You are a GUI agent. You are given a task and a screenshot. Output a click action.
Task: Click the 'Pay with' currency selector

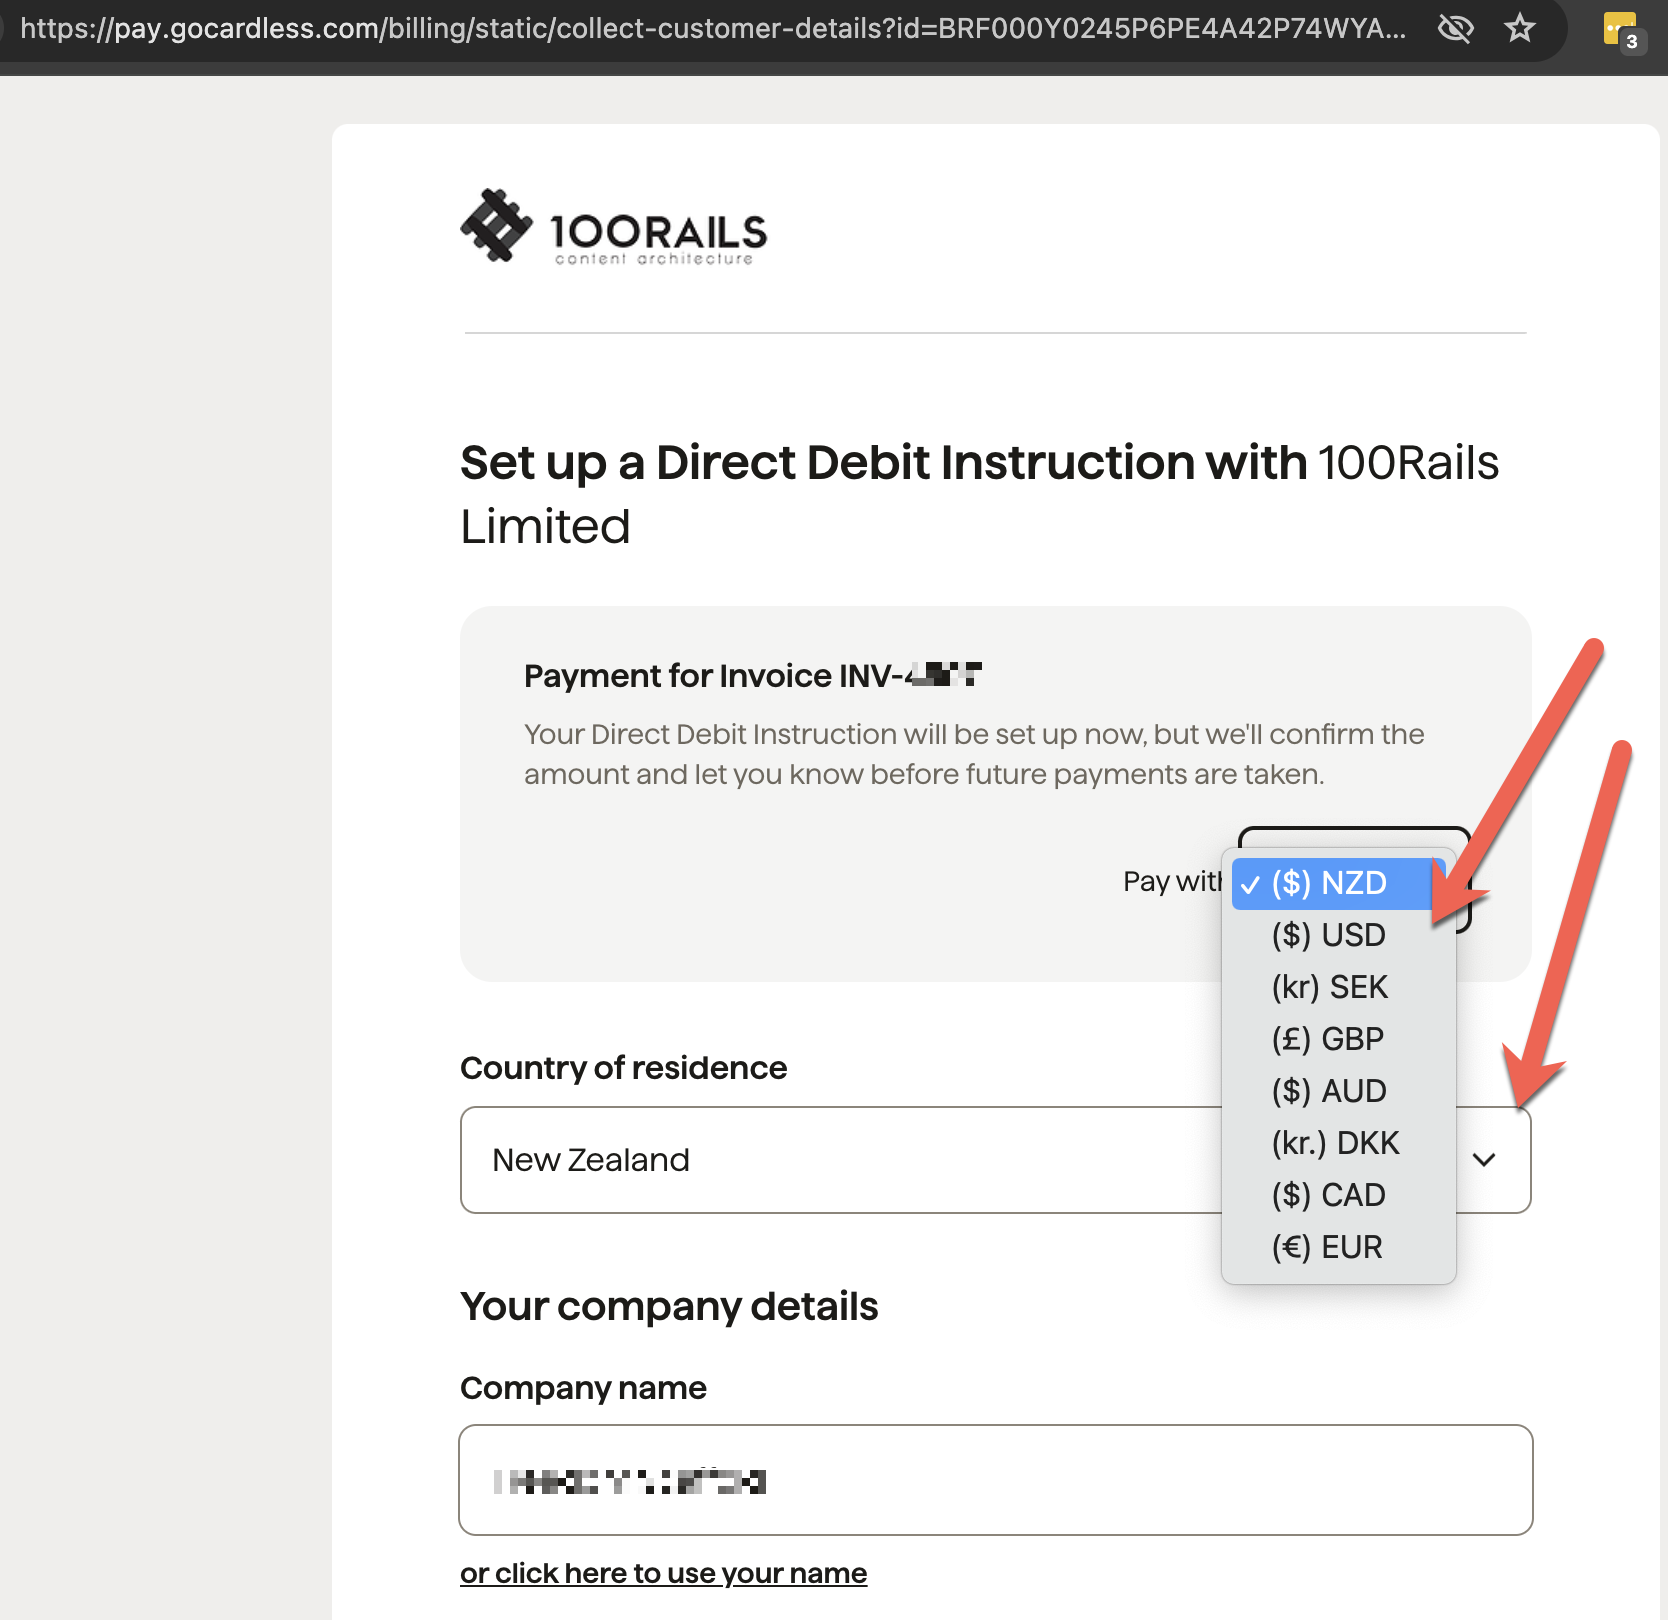pos(1350,881)
